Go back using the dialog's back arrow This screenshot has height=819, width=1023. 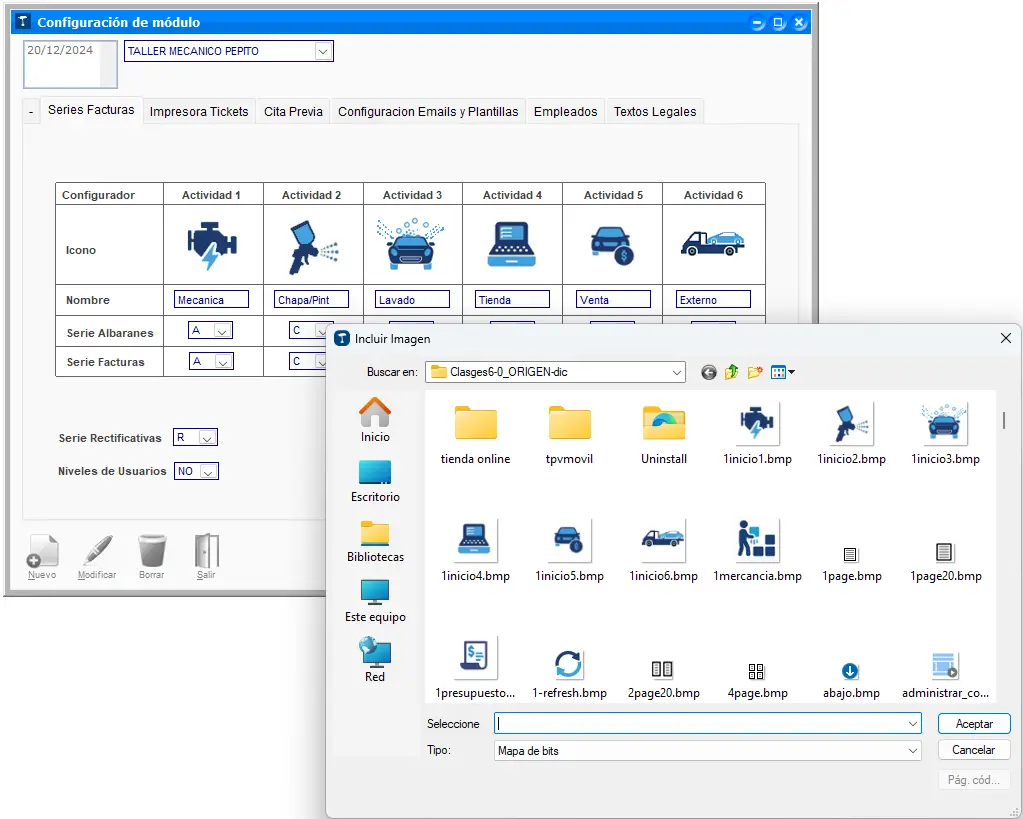click(x=709, y=372)
